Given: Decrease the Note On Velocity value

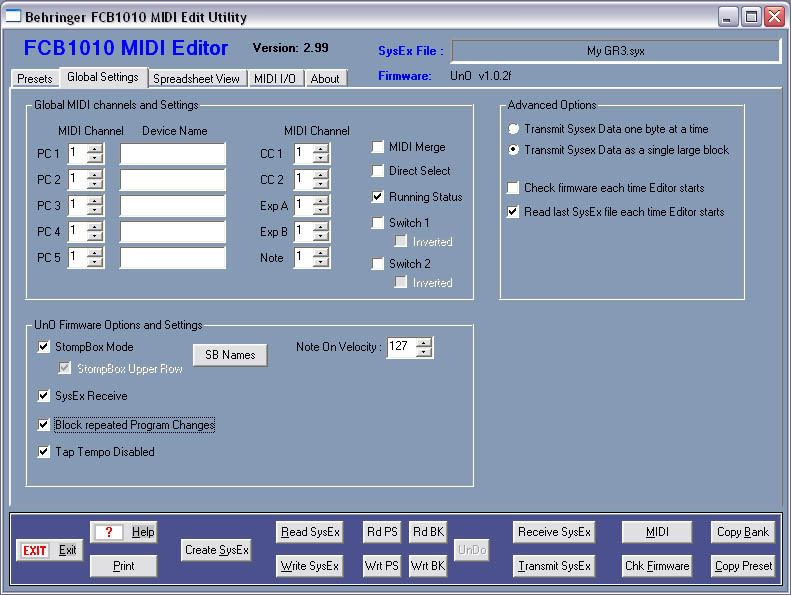Looking at the screenshot, I should [x=424, y=352].
